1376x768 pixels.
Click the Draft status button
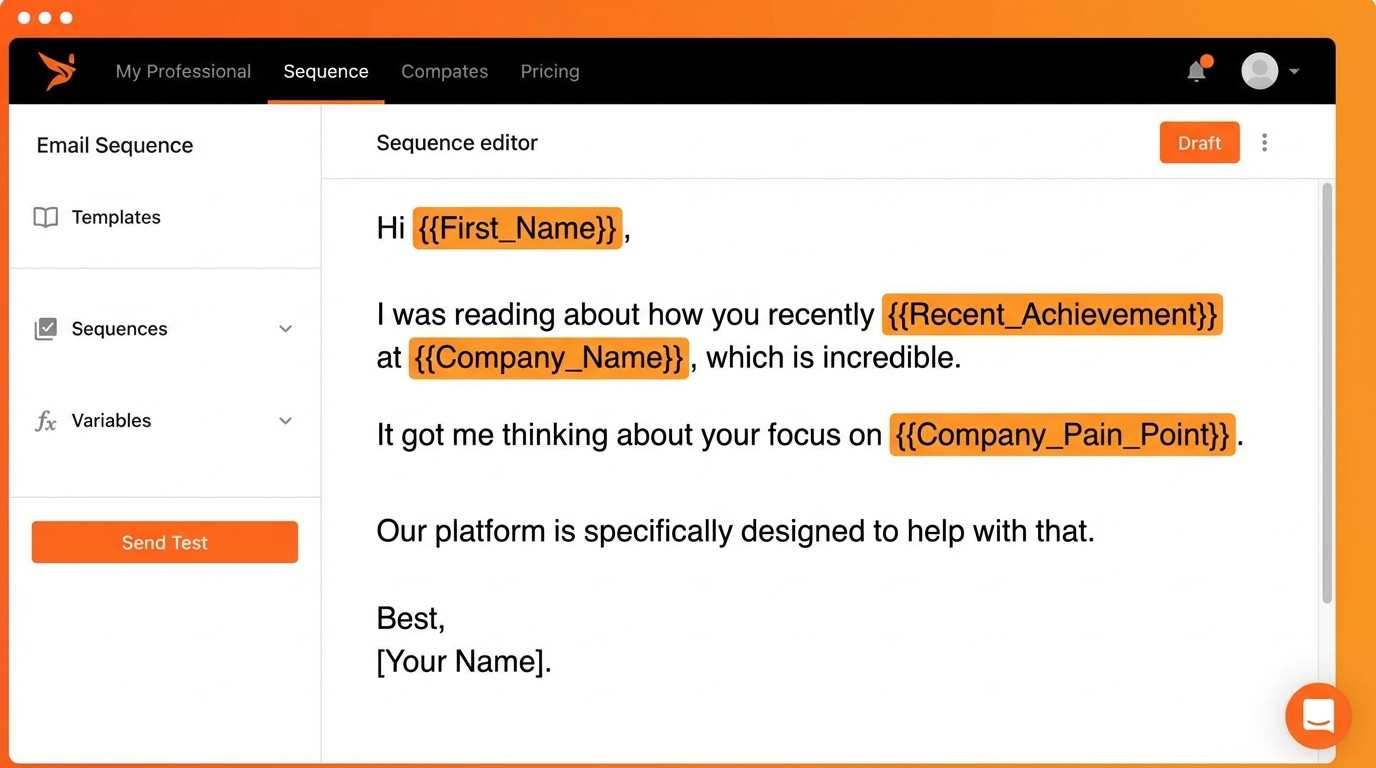1199,143
